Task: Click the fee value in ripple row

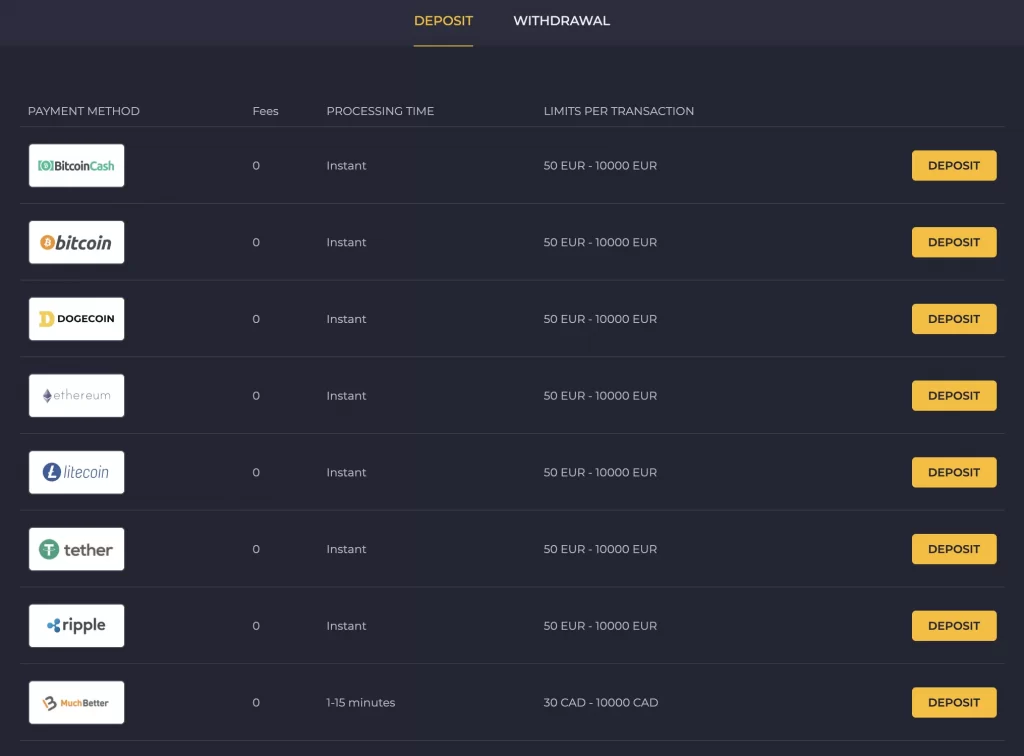Action: (x=256, y=625)
